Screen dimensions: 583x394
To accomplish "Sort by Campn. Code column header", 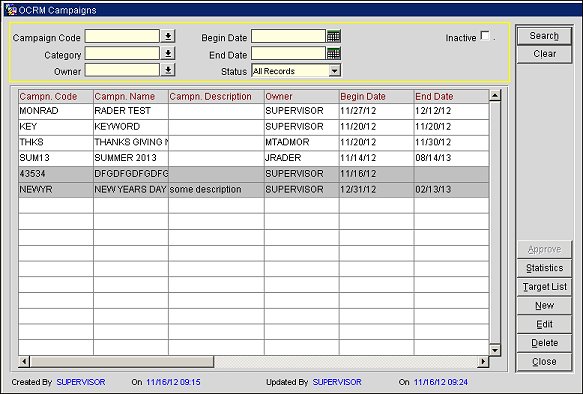I will point(56,97).
